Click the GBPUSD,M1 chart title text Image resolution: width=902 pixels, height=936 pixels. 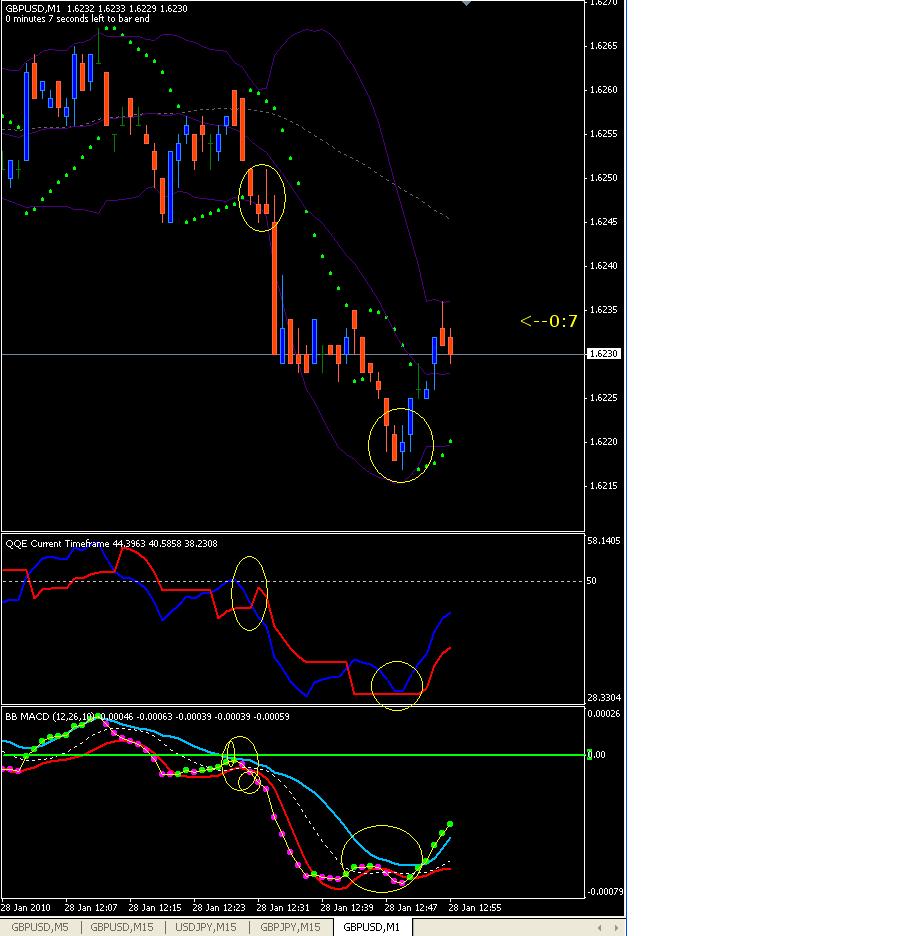click(33, 9)
